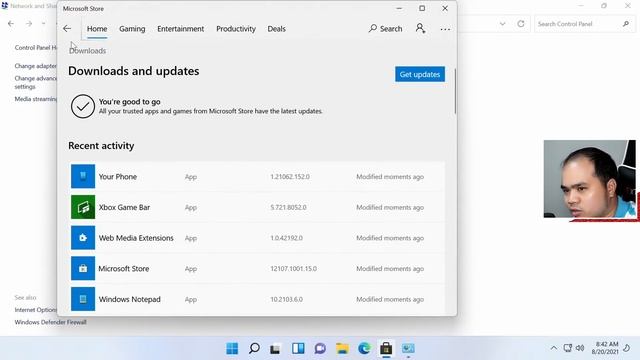Open Media streaming options link in Control Panel

[36, 99]
